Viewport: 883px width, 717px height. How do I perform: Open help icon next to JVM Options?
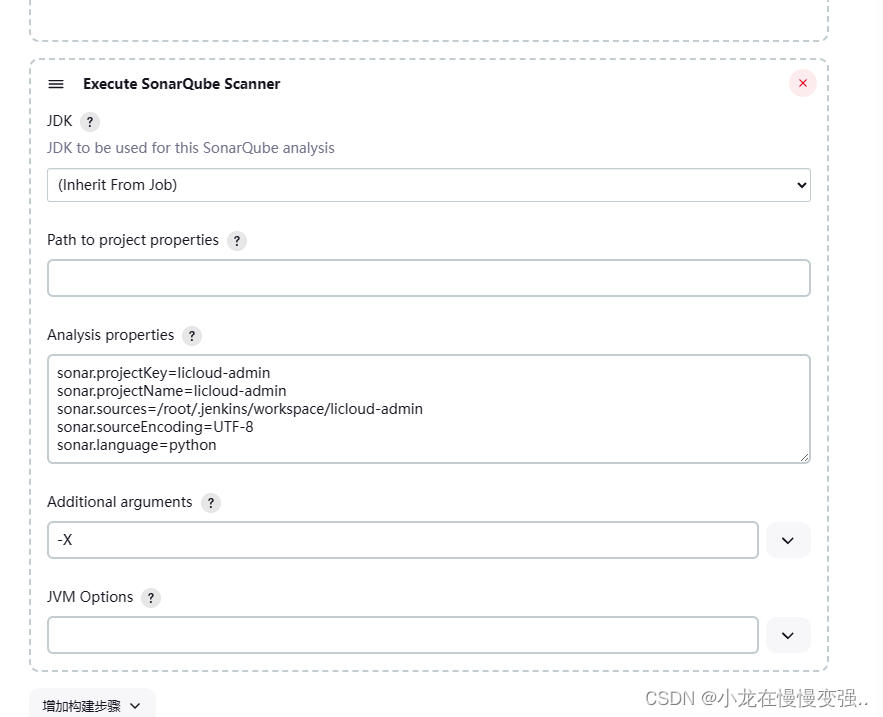point(150,598)
